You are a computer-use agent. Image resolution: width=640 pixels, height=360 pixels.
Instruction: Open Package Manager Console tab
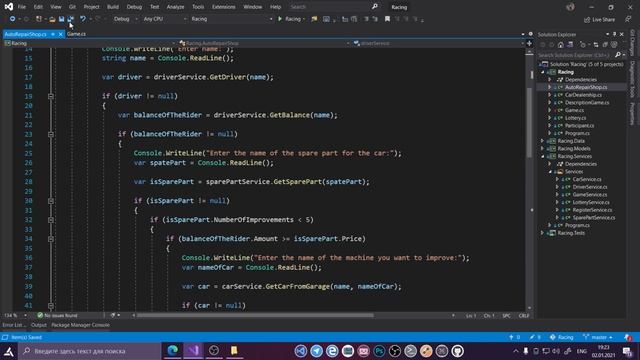tap(80, 325)
